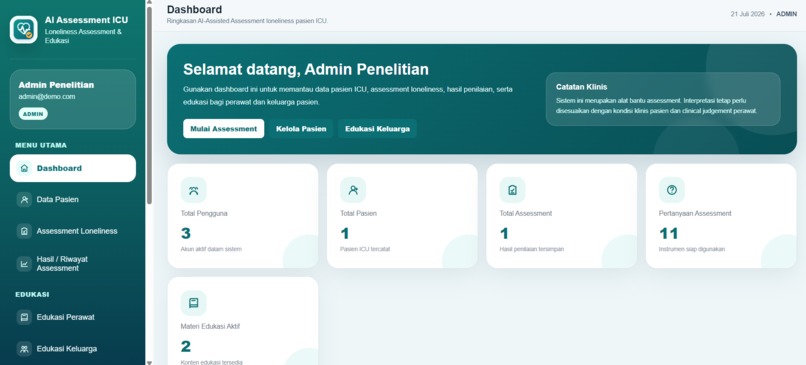Open Hasil / Riwayat Assessment menu
806x365 pixels.
pyautogui.click(x=73, y=264)
